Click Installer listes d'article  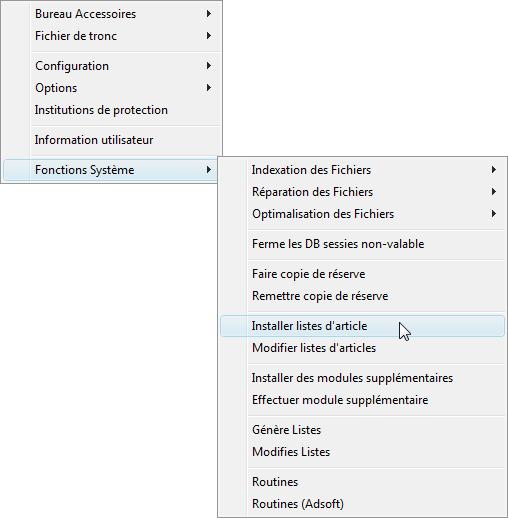coord(362,326)
